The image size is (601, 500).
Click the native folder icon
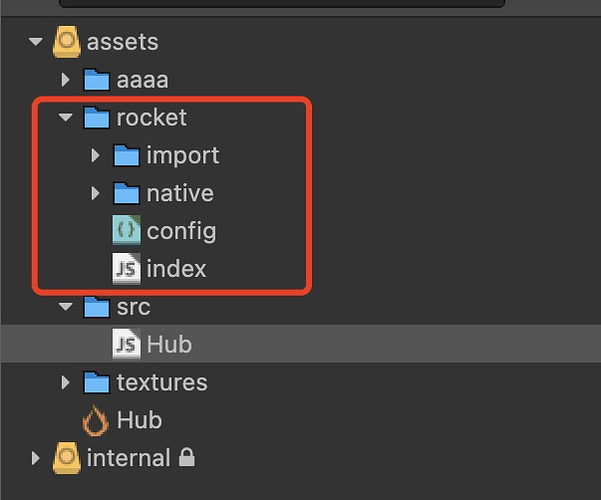click(x=126, y=193)
